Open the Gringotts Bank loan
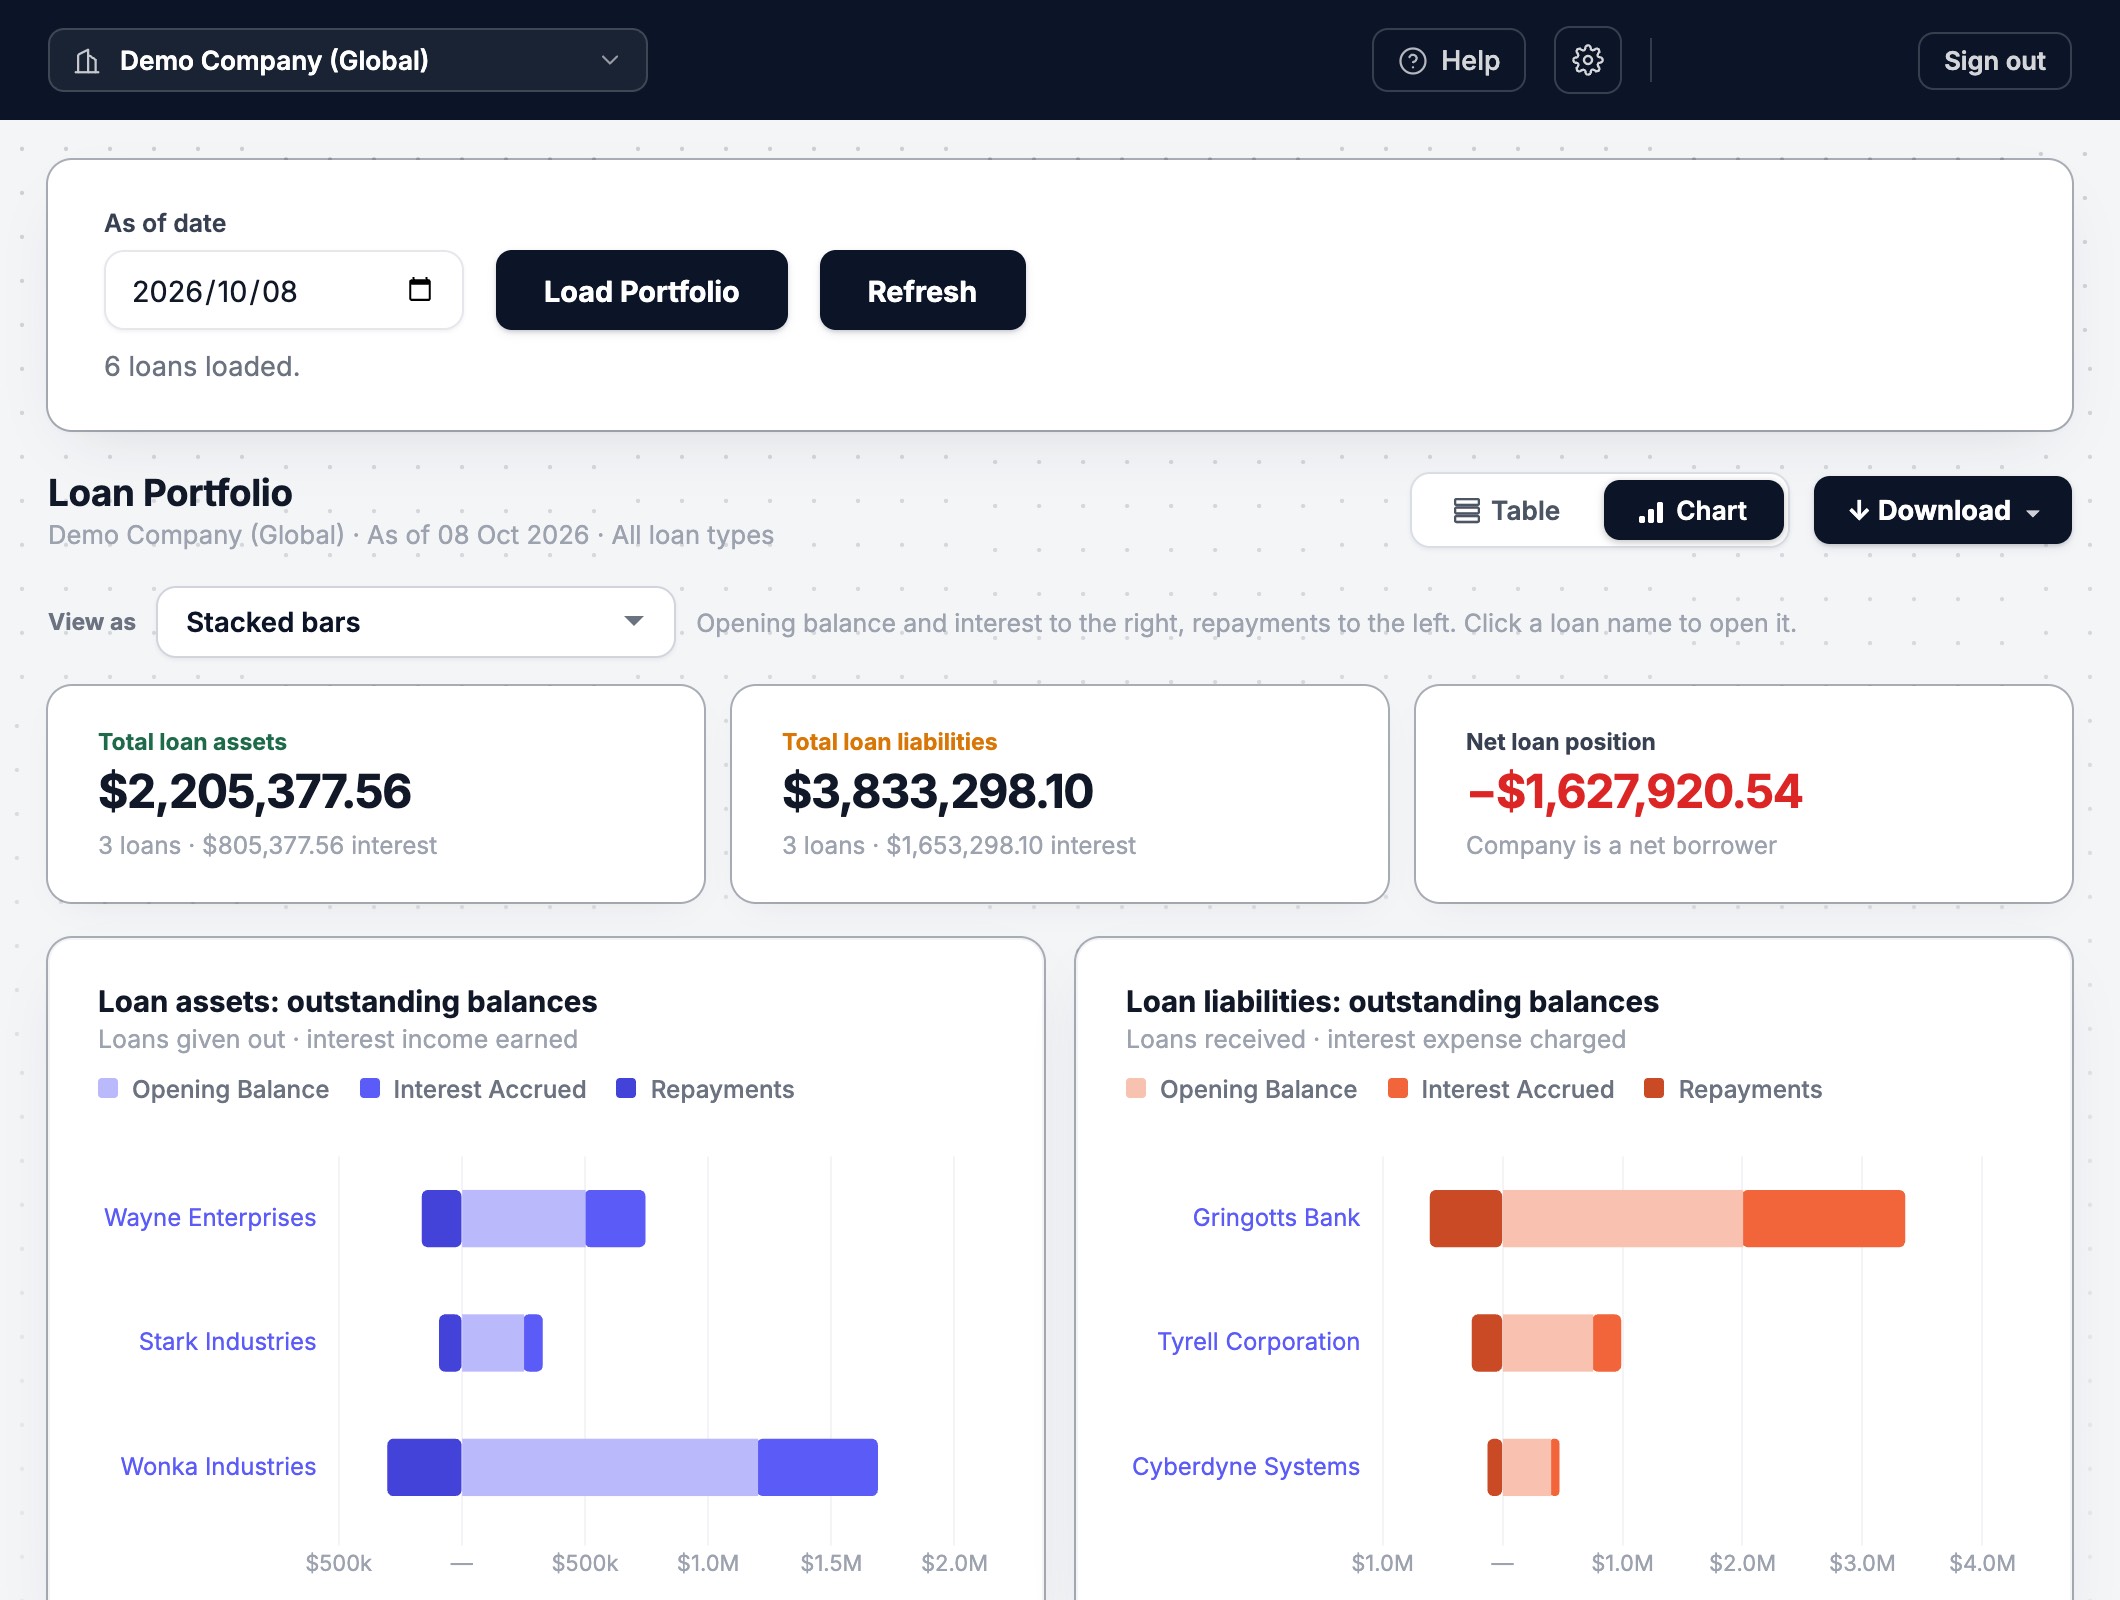 1276,1217
